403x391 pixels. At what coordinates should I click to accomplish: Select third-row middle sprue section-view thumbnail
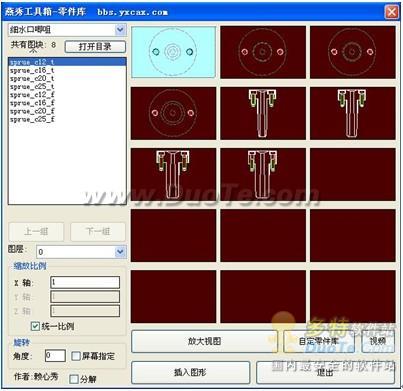263,175
